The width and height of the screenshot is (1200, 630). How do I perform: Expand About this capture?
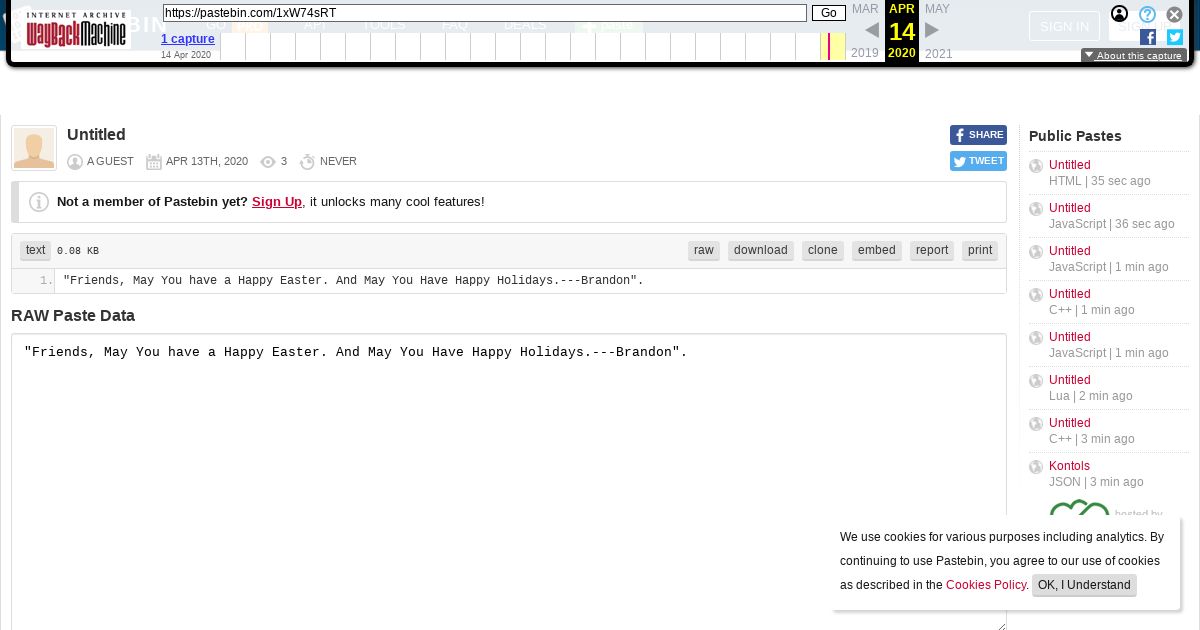[1134, 56]
